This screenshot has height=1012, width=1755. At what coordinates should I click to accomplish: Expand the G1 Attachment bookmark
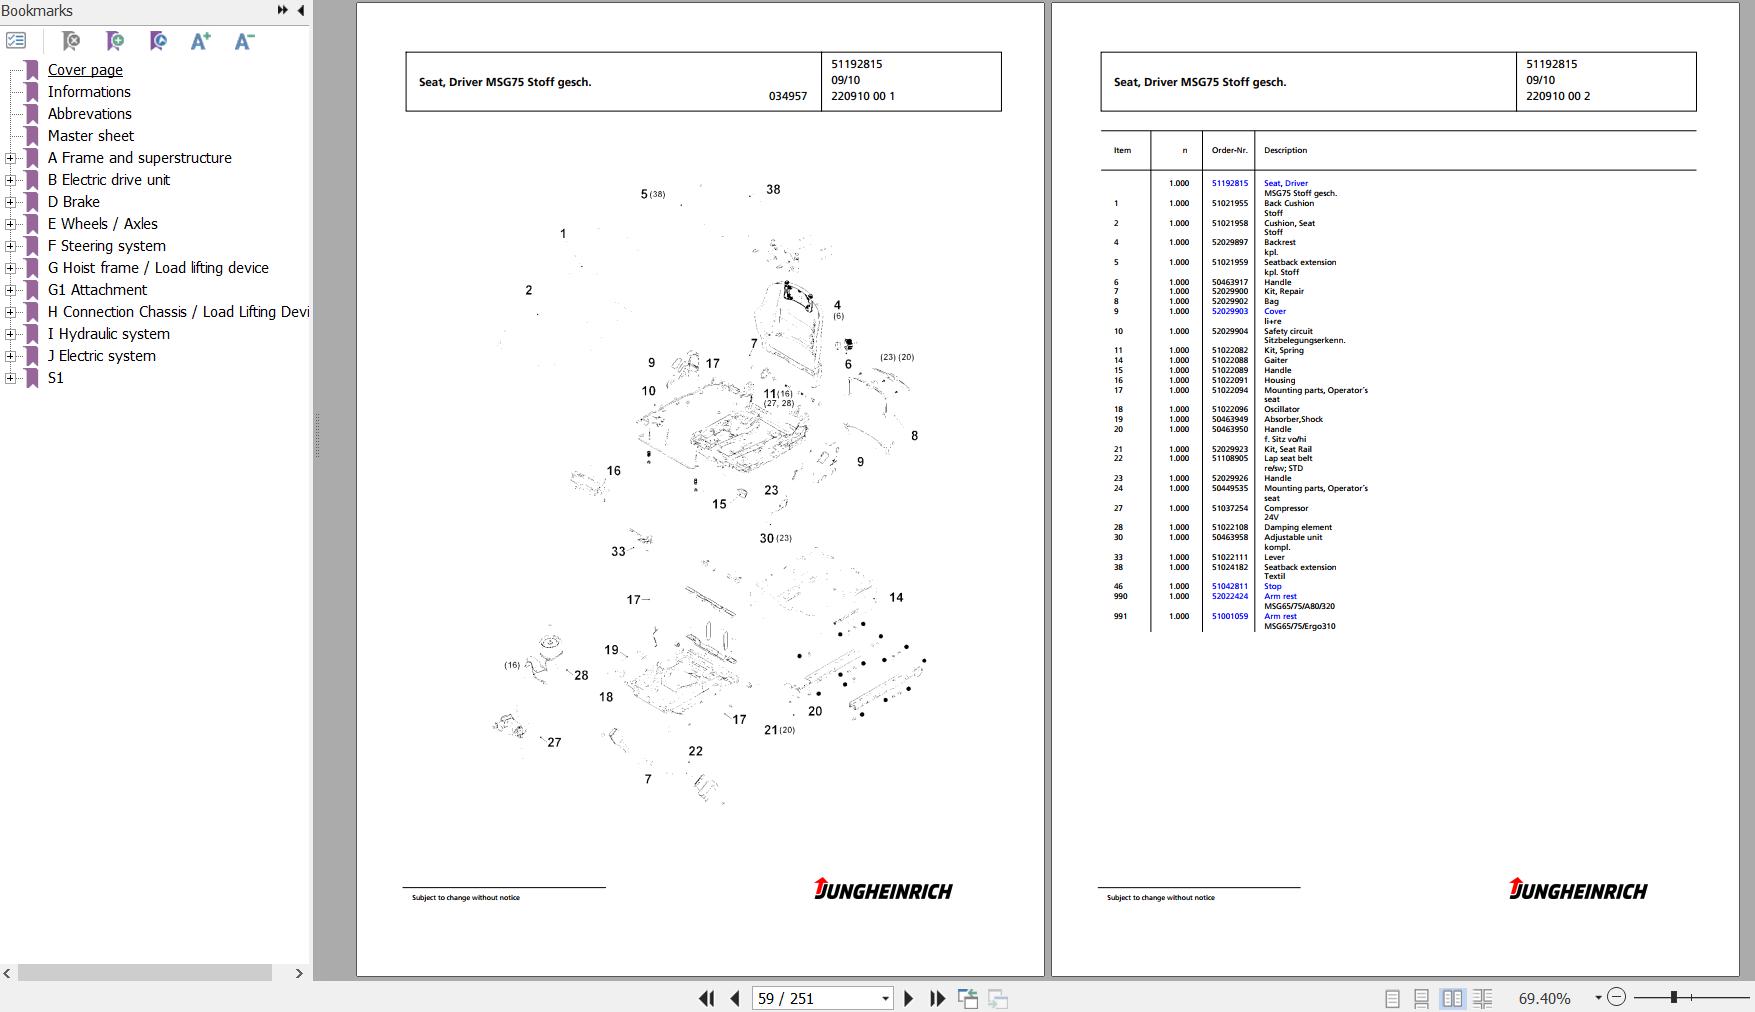click(10, 290)
